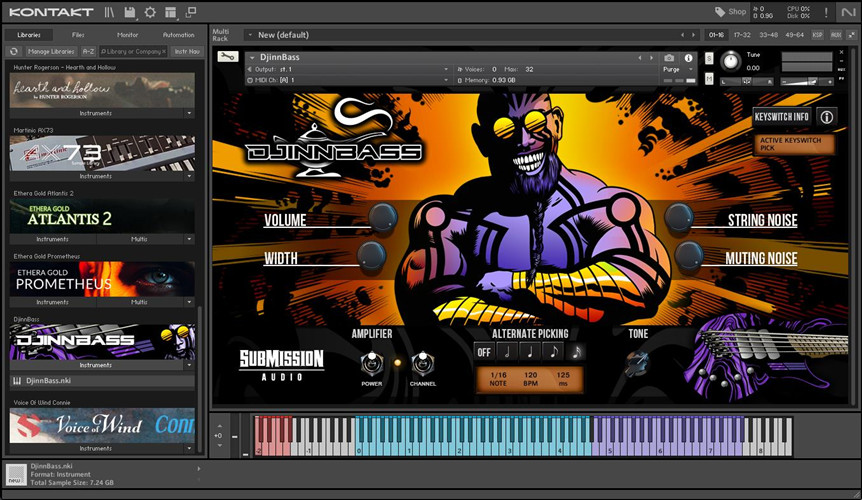Open the workspace layout icon
The width and height of the screenshot is (862, 500).
click(170, 12)
